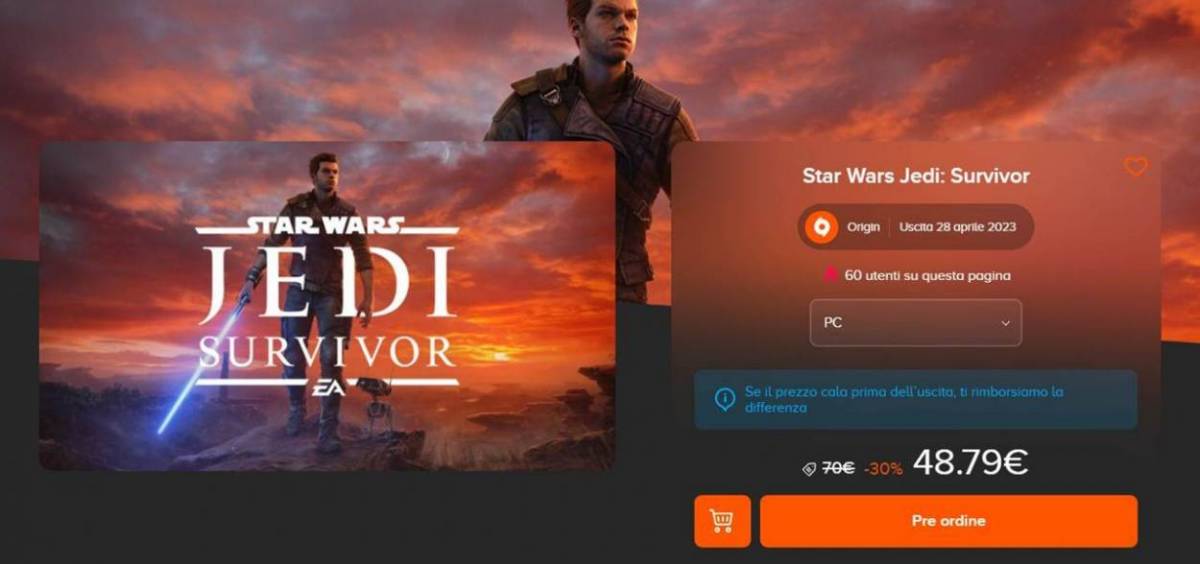Click the user icon beside 60 utenti

830,275
